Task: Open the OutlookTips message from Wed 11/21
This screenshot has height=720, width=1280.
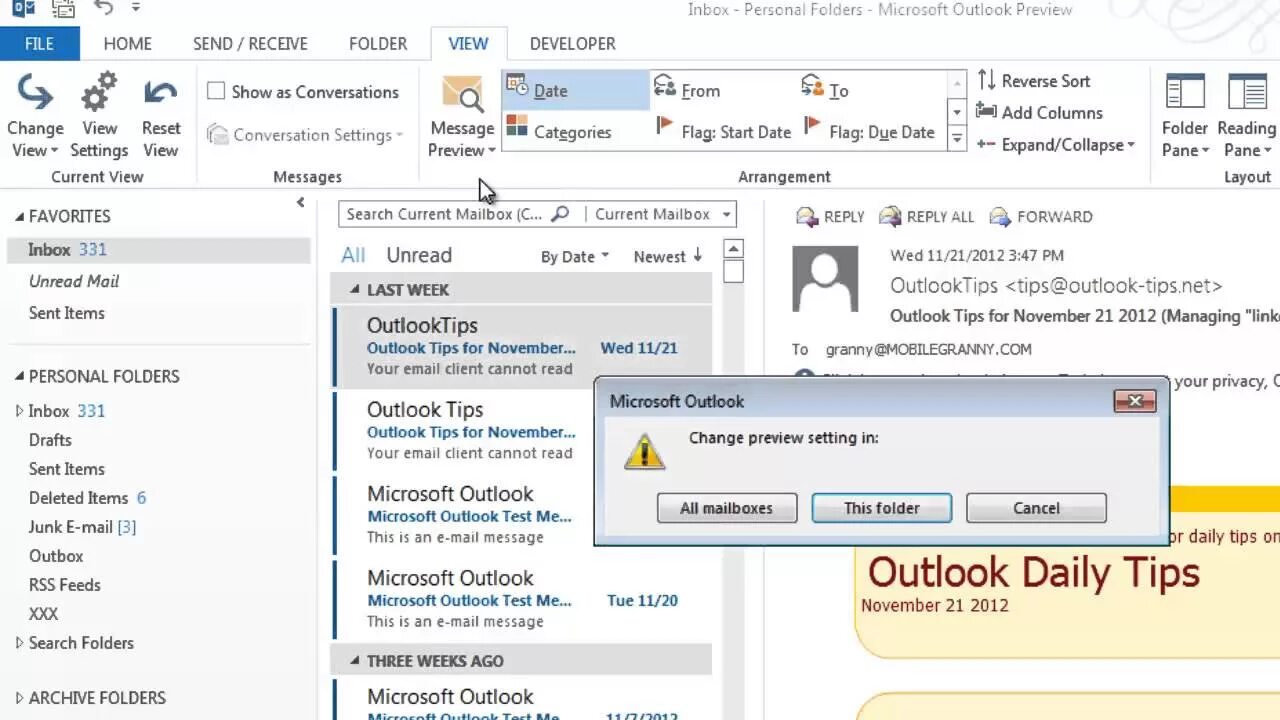Action: 522,346
